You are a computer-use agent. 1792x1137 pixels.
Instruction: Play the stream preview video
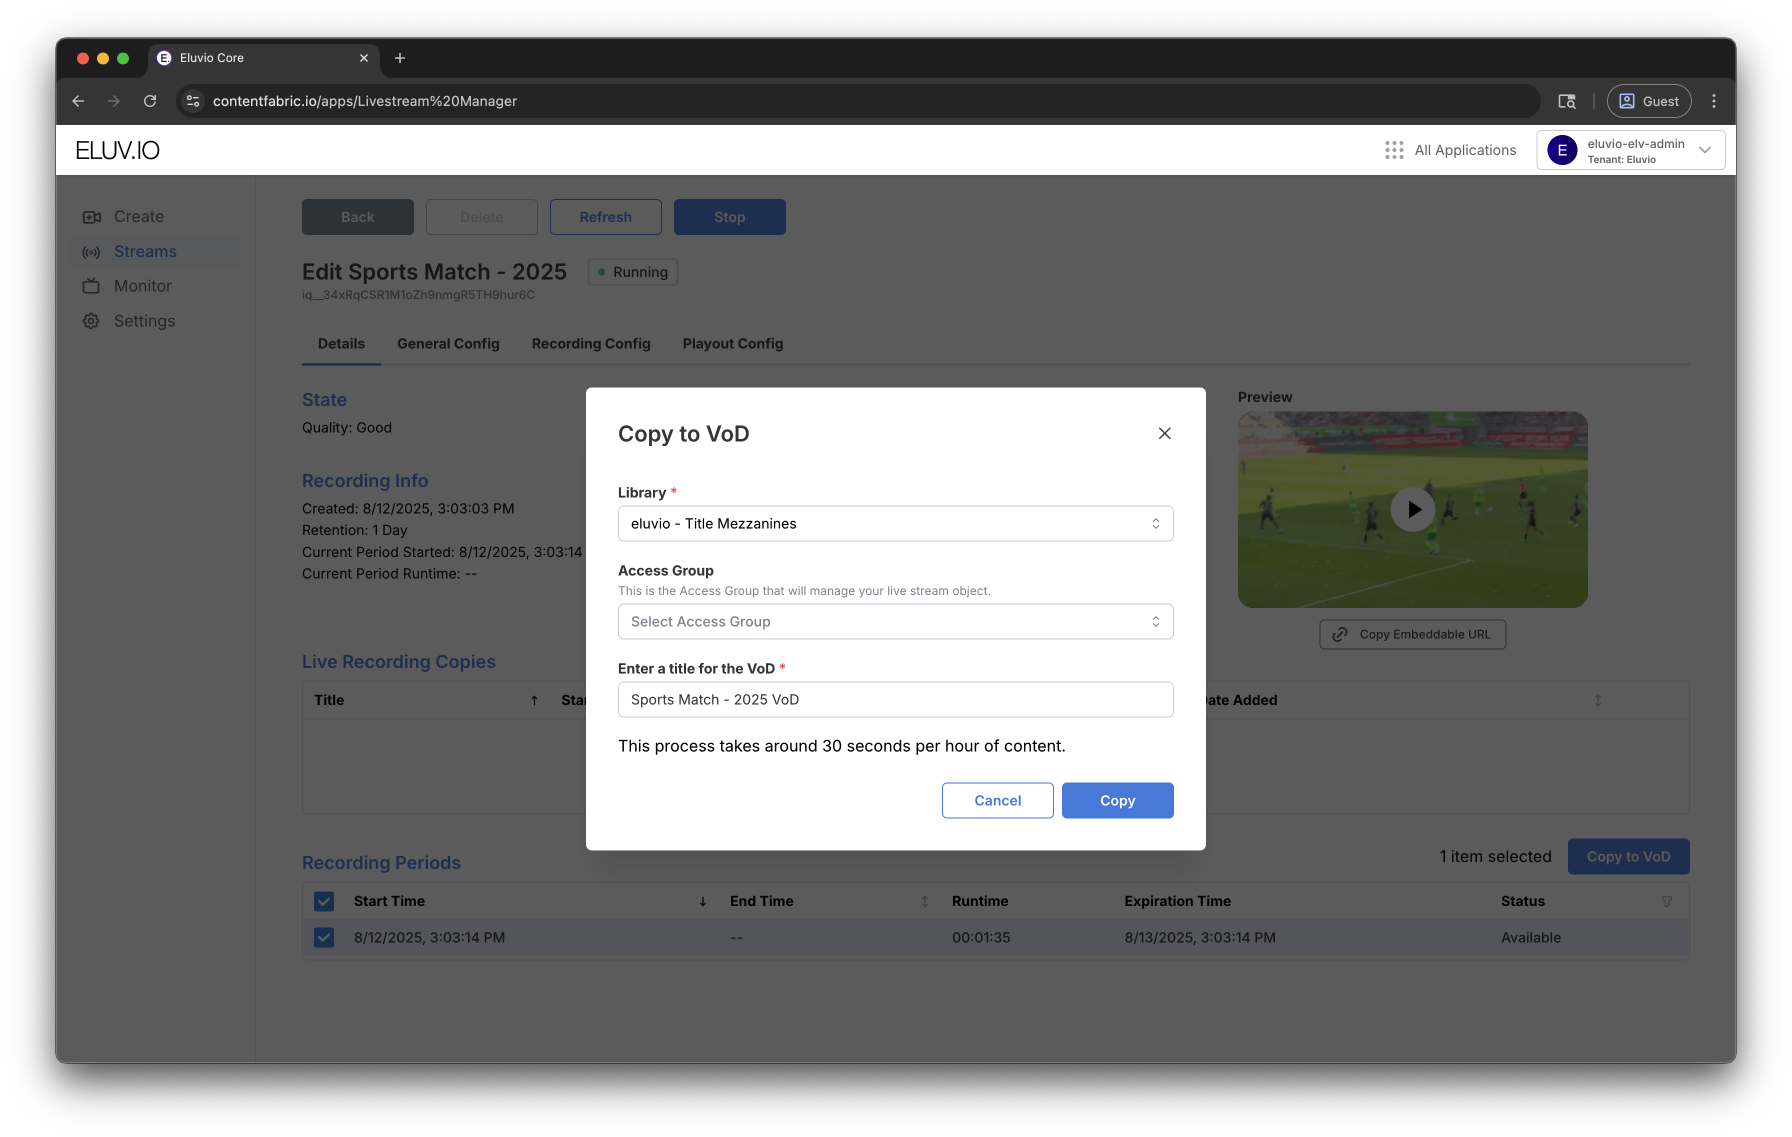pos(1412,510)
